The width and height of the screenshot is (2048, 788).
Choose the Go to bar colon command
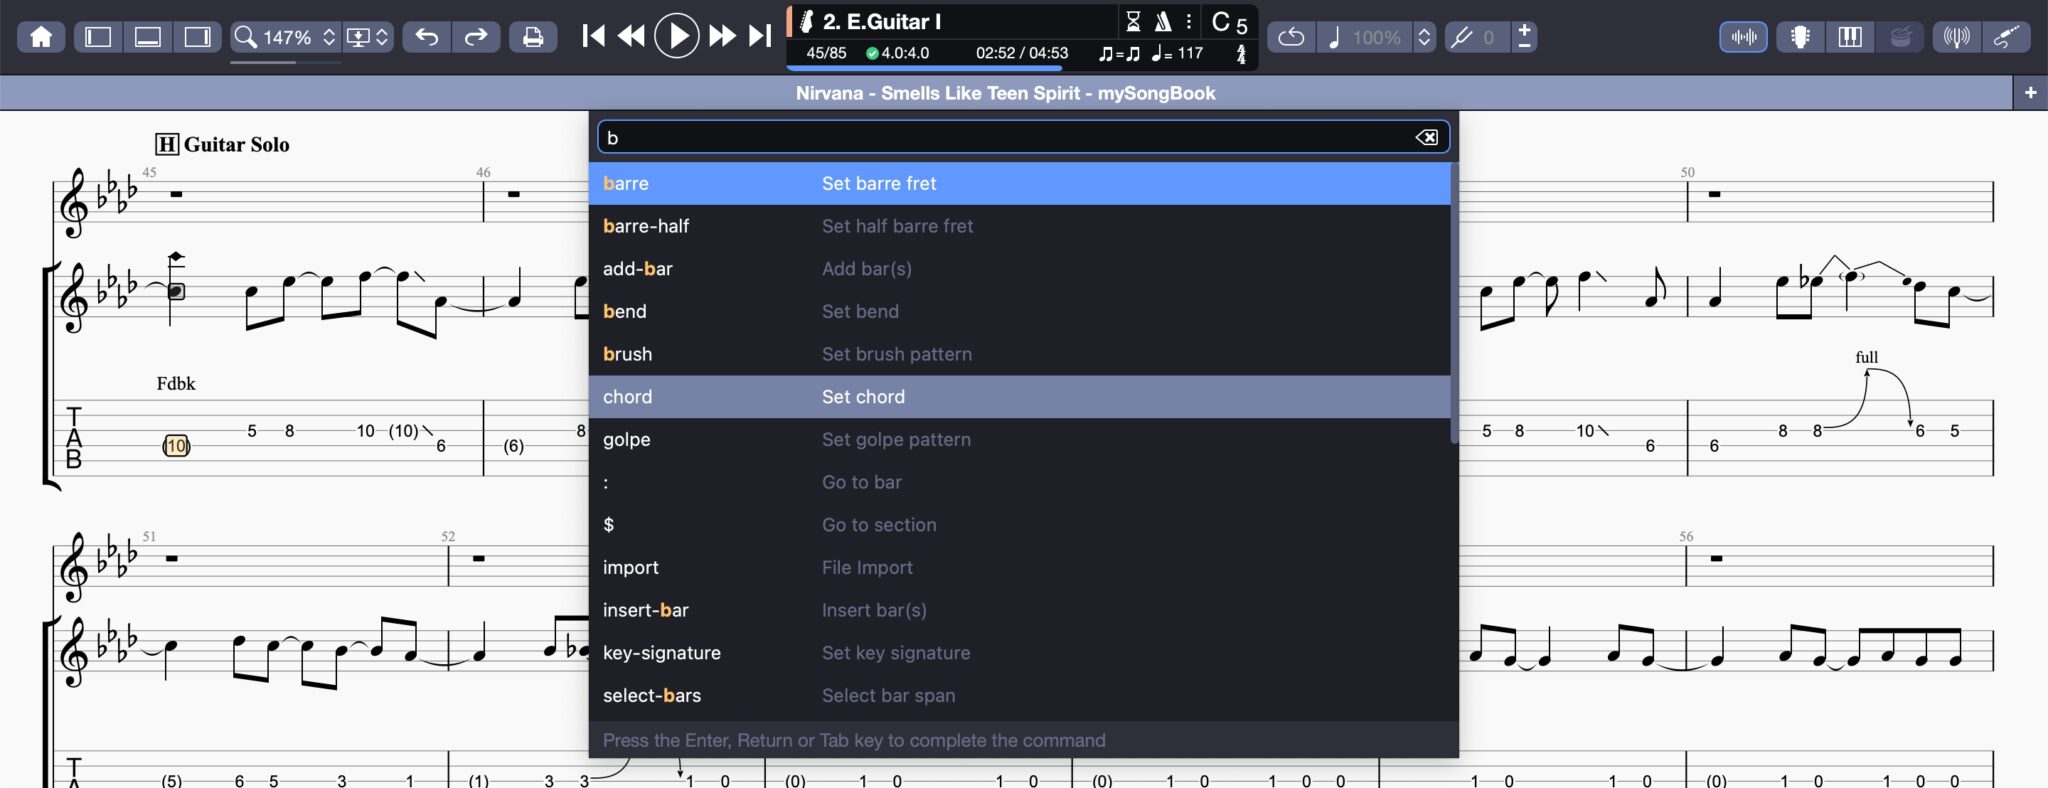pos(1019,482)
